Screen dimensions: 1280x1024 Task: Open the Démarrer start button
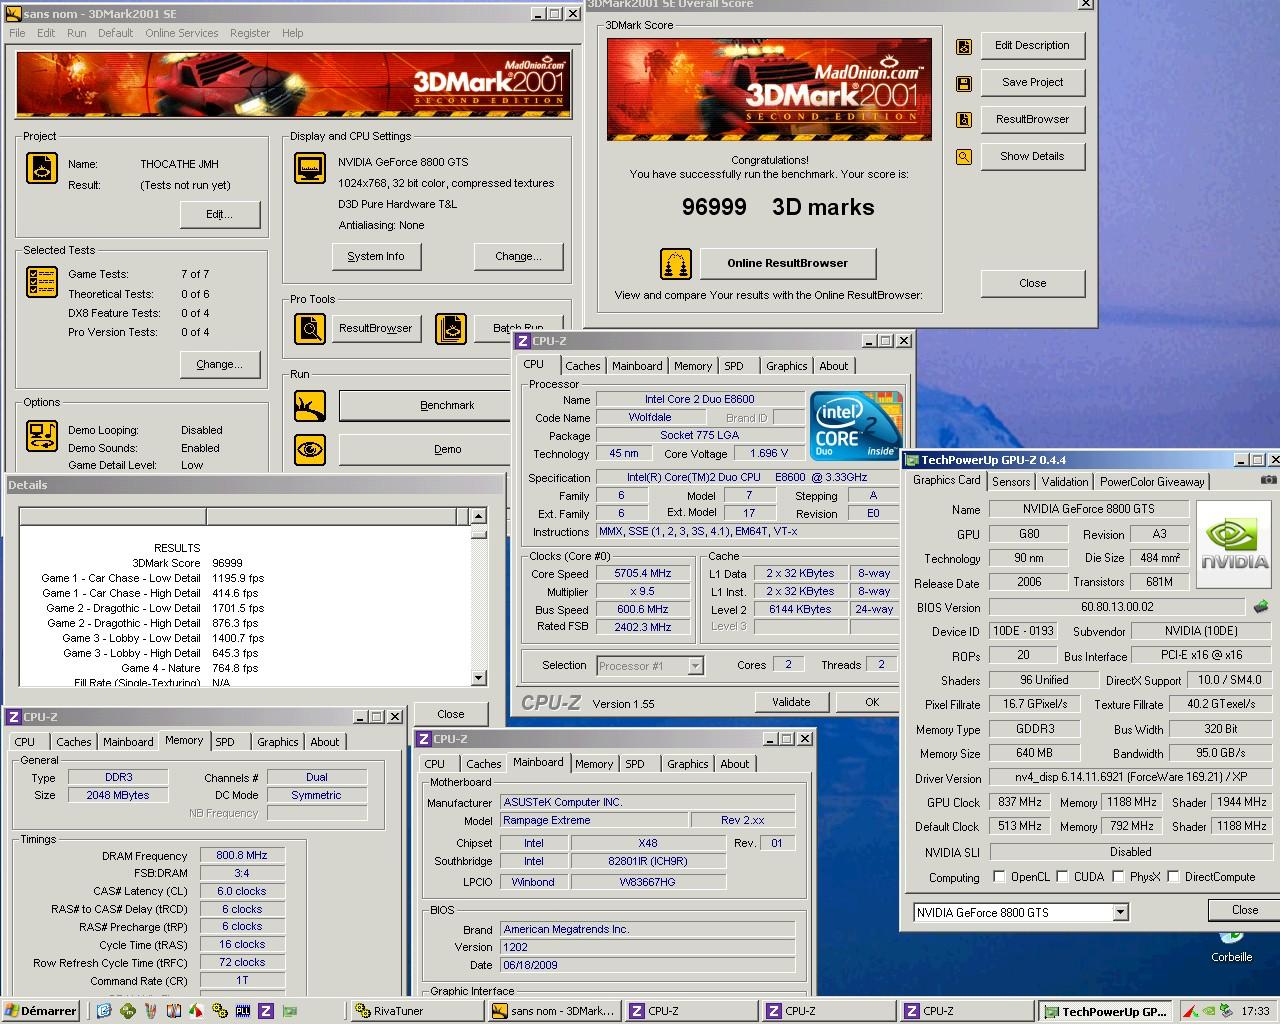click(x=41, y=1011)
